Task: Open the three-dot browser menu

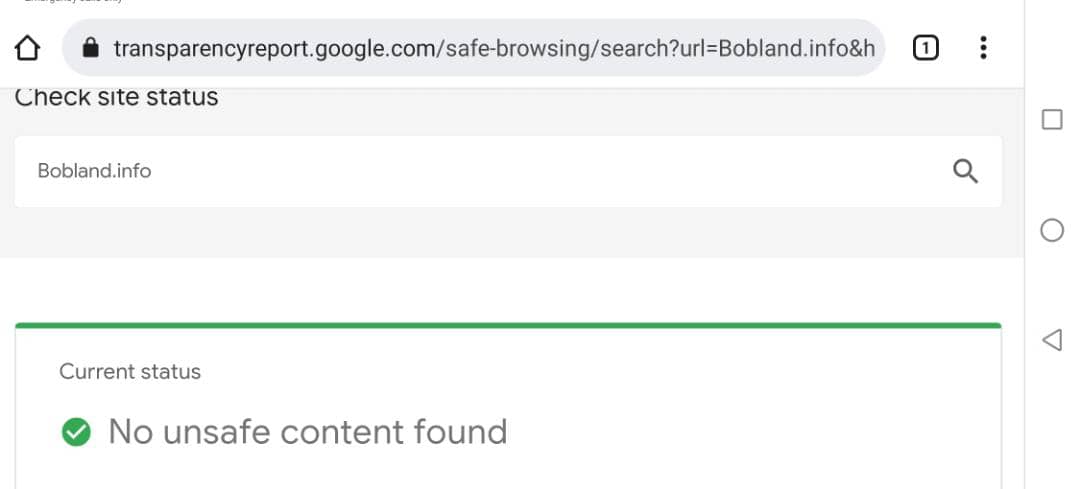Action: 983,48
